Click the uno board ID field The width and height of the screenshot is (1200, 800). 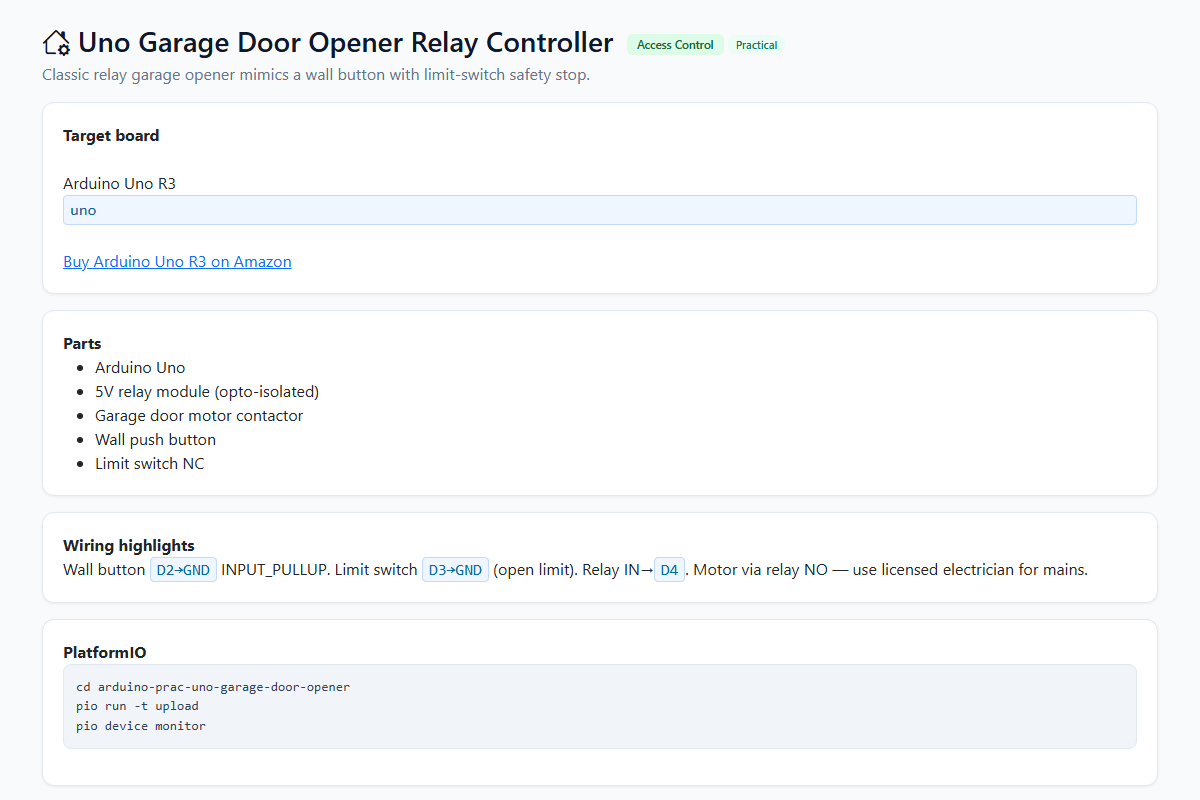[600, 210]
